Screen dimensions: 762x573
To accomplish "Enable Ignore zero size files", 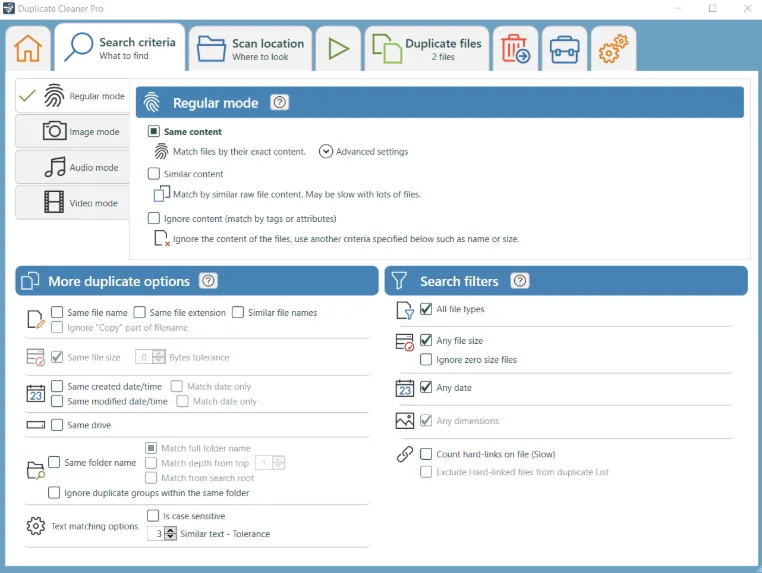I will coord(426,359).
